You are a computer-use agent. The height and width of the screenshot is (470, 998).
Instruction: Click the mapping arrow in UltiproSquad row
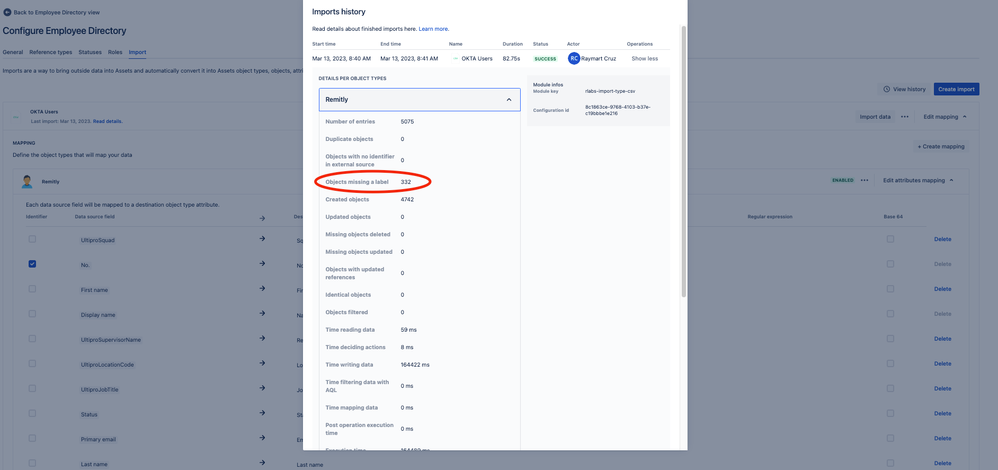point(262,239)
